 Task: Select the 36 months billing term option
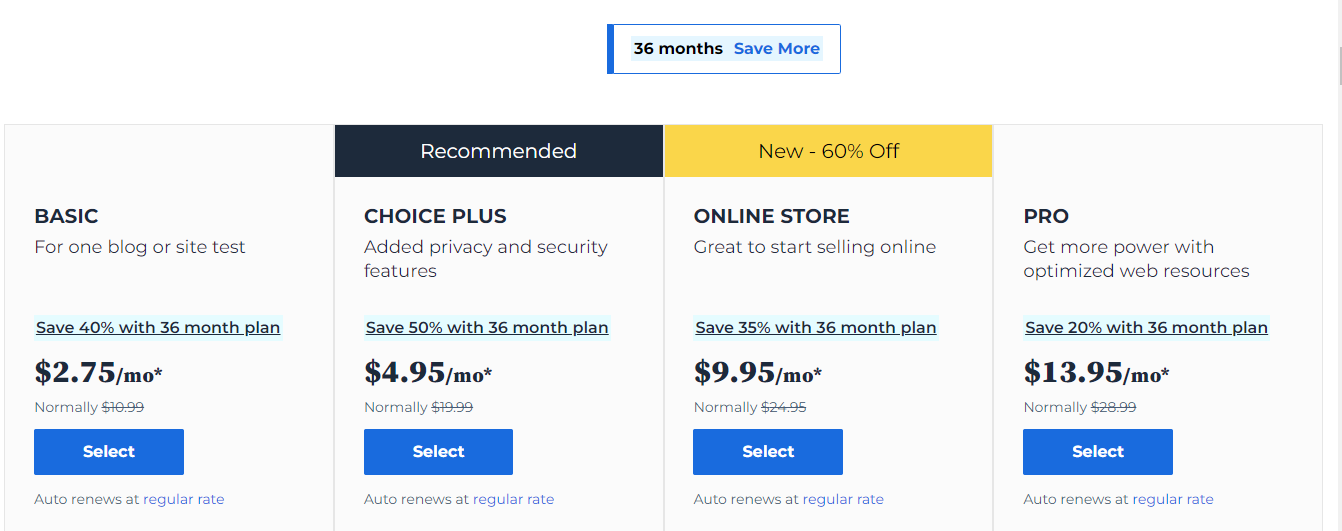point(678,49)
